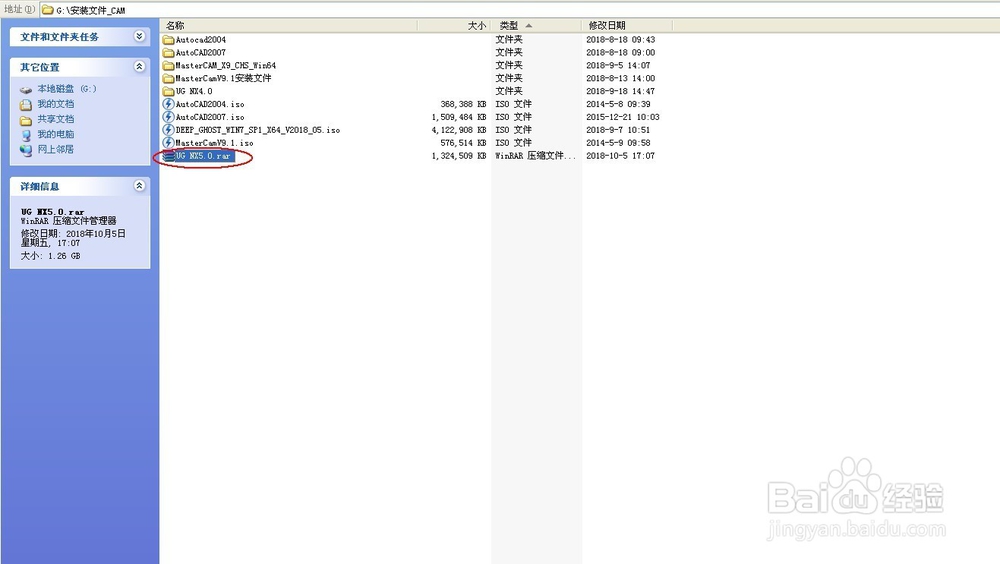The height and width of the screenshot is (564, 1000).
Task: Collapse the 其它位置 panel
Action: click(x=139, y=66)
